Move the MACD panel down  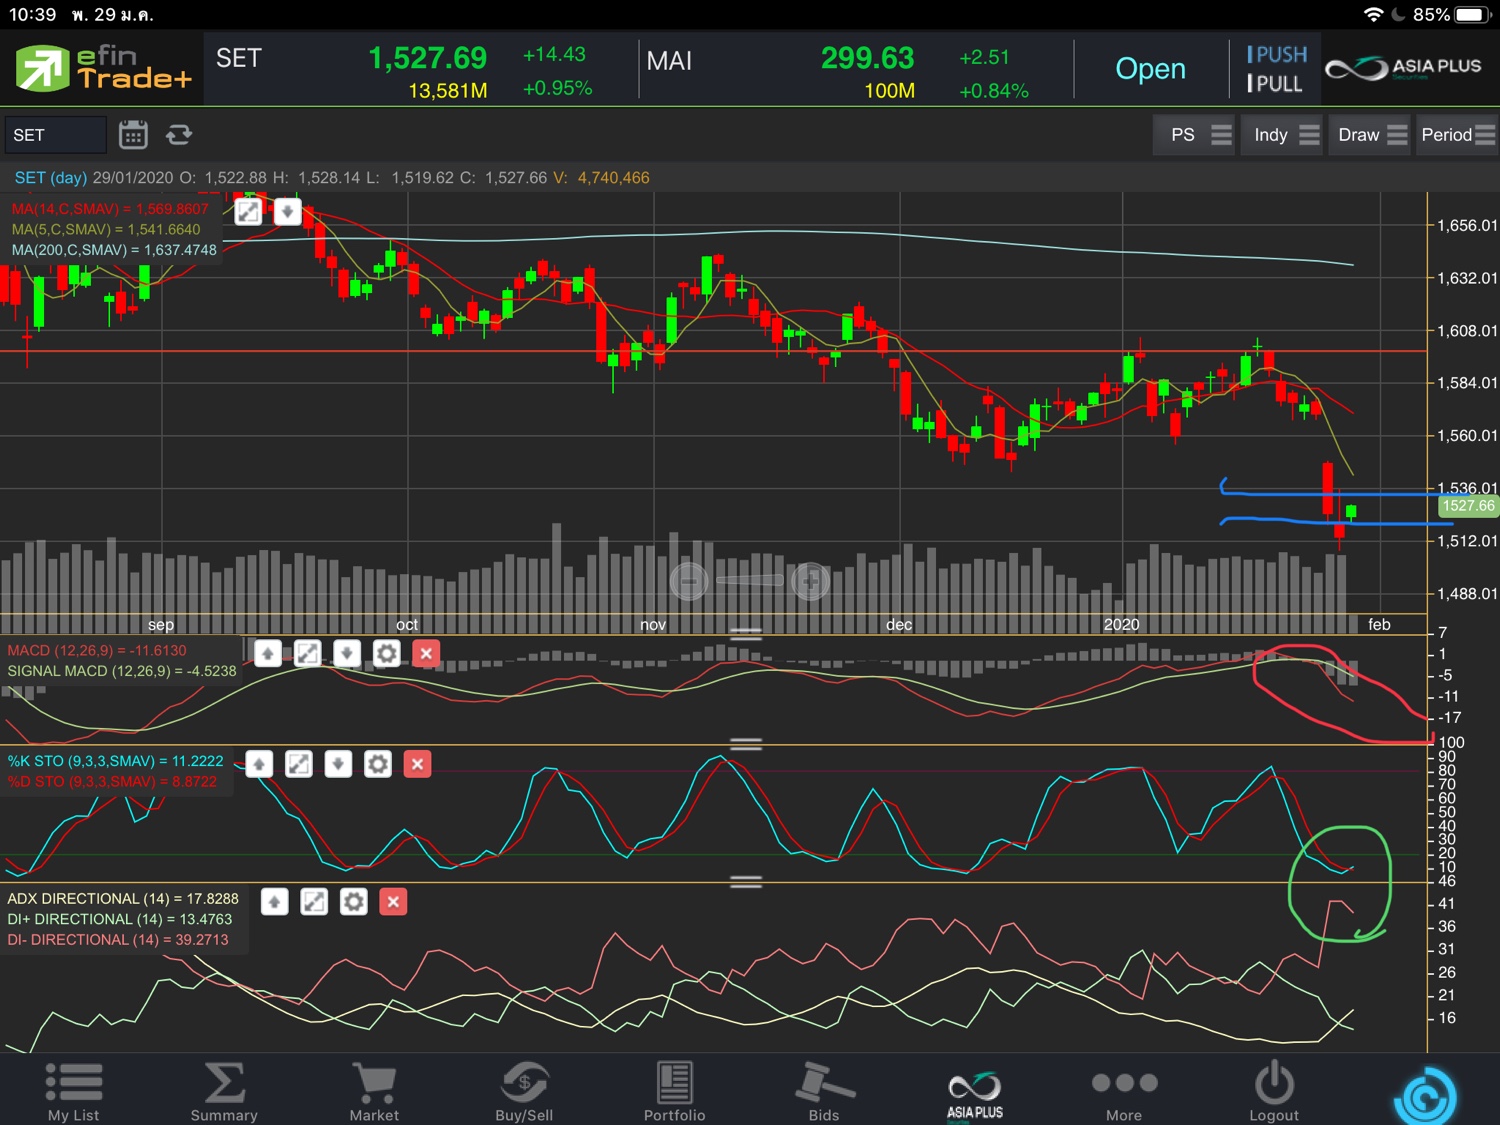(346, 654)
